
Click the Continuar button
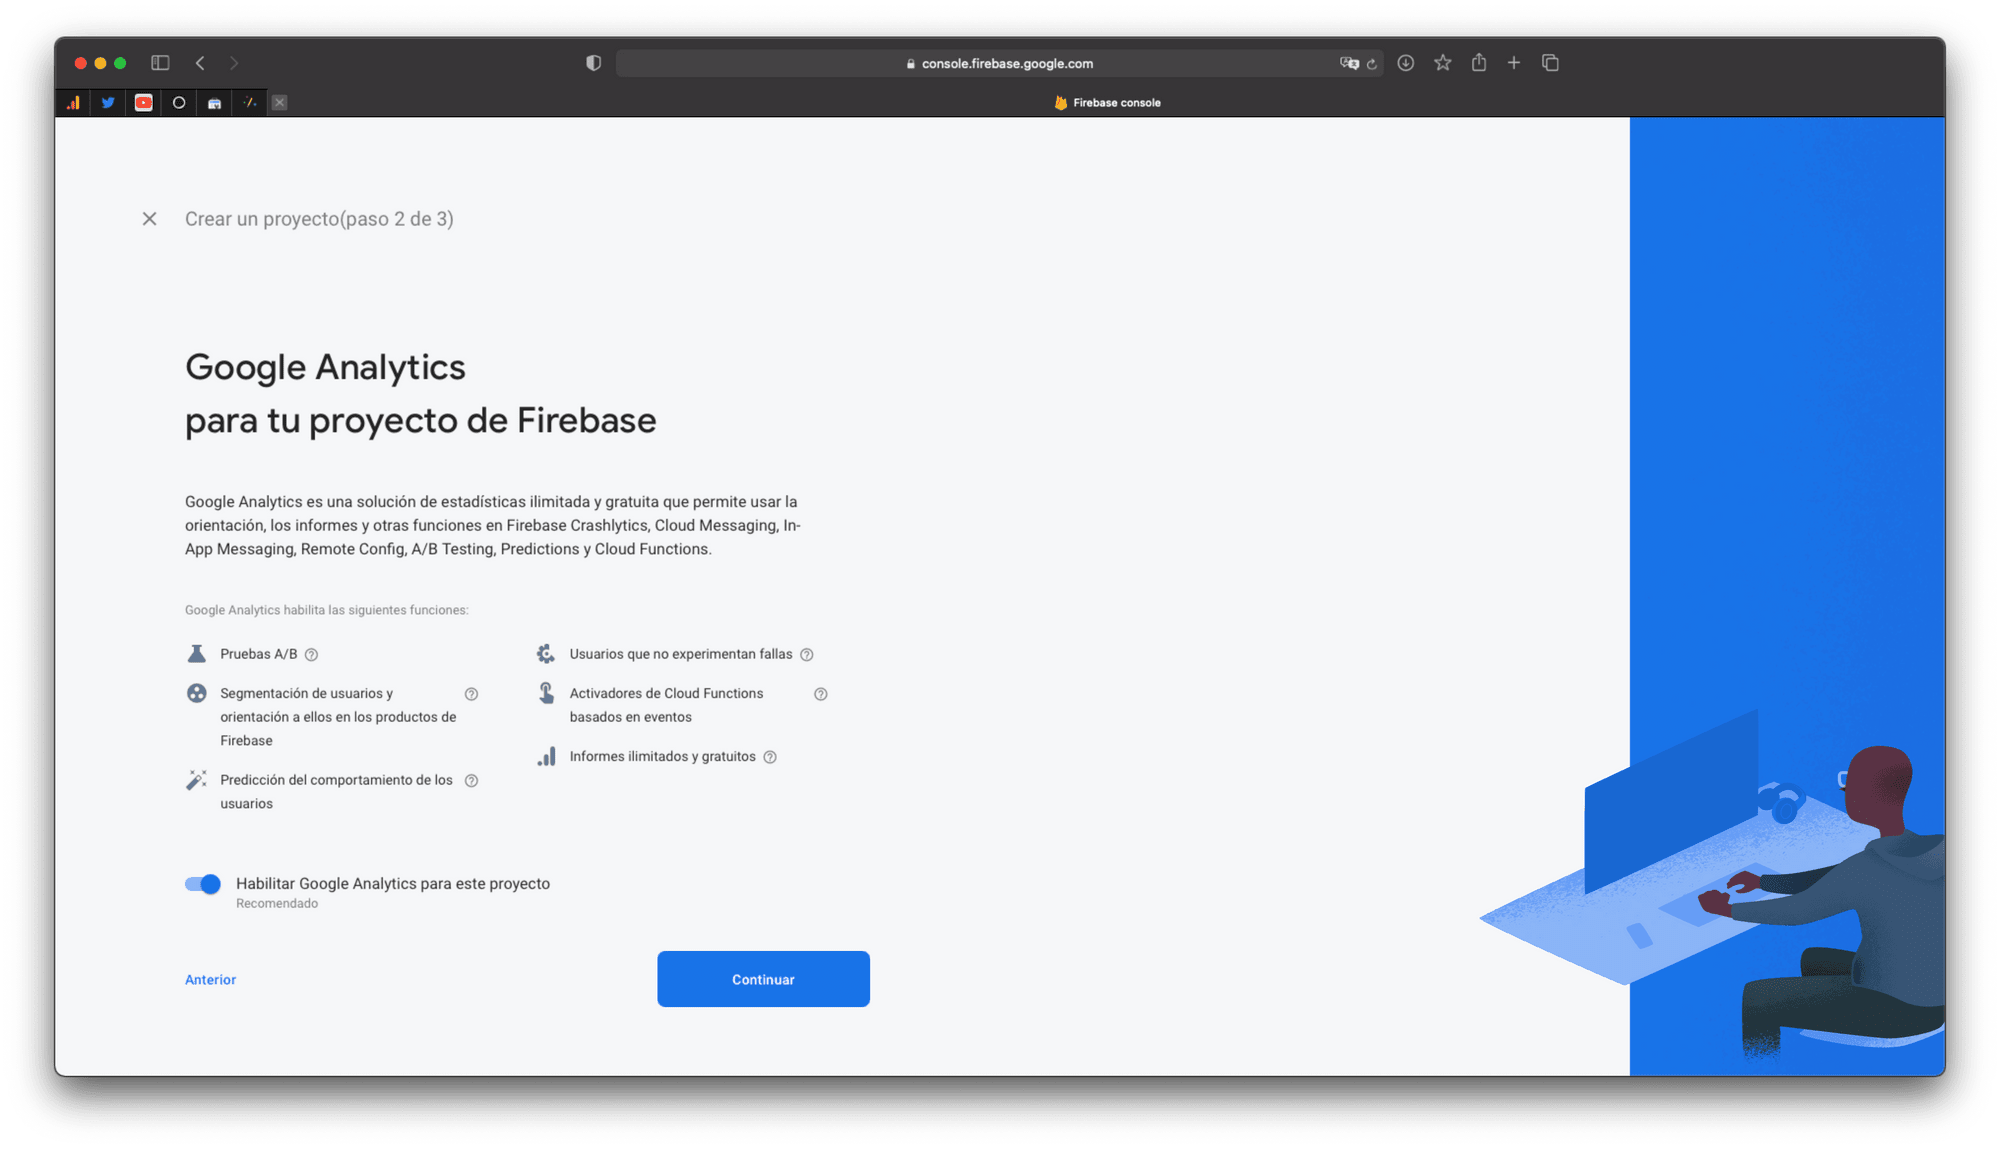pos(763,979)
